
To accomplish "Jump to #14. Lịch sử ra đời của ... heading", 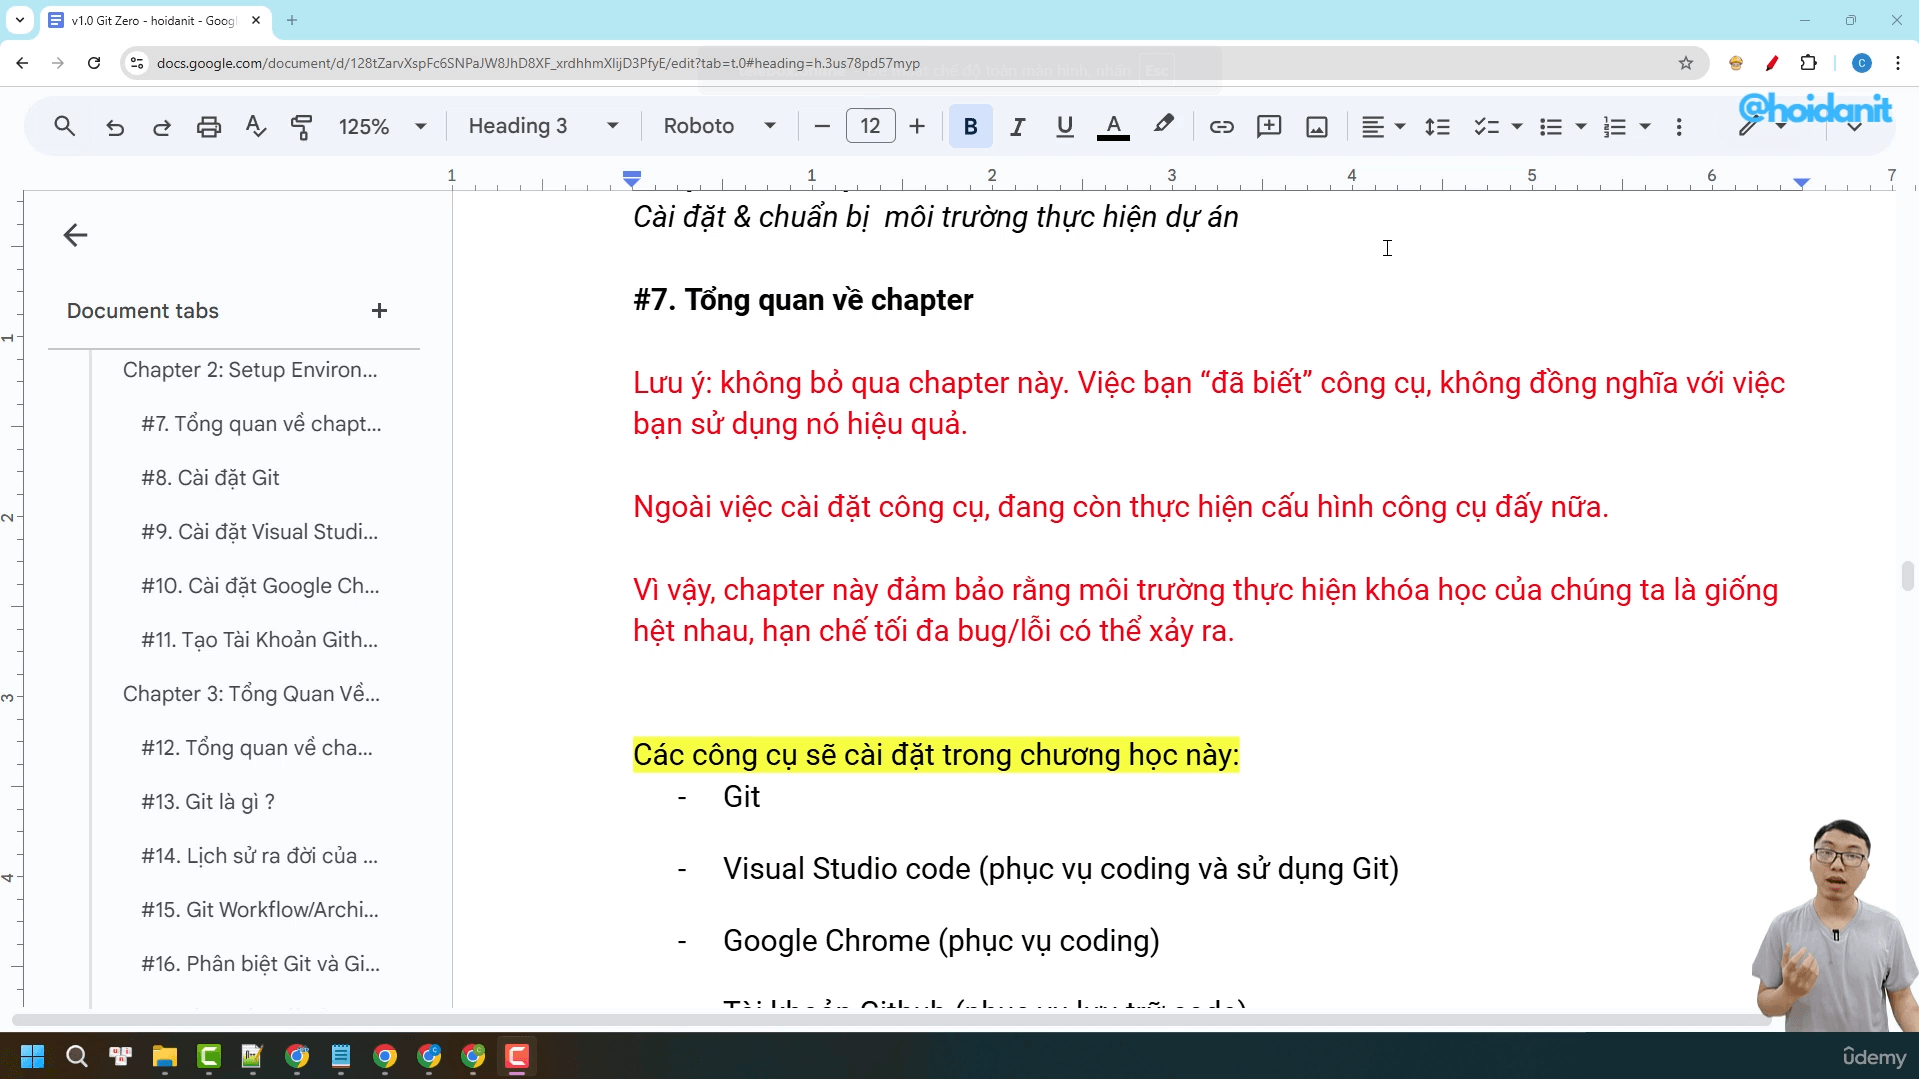I will point(259,856).
